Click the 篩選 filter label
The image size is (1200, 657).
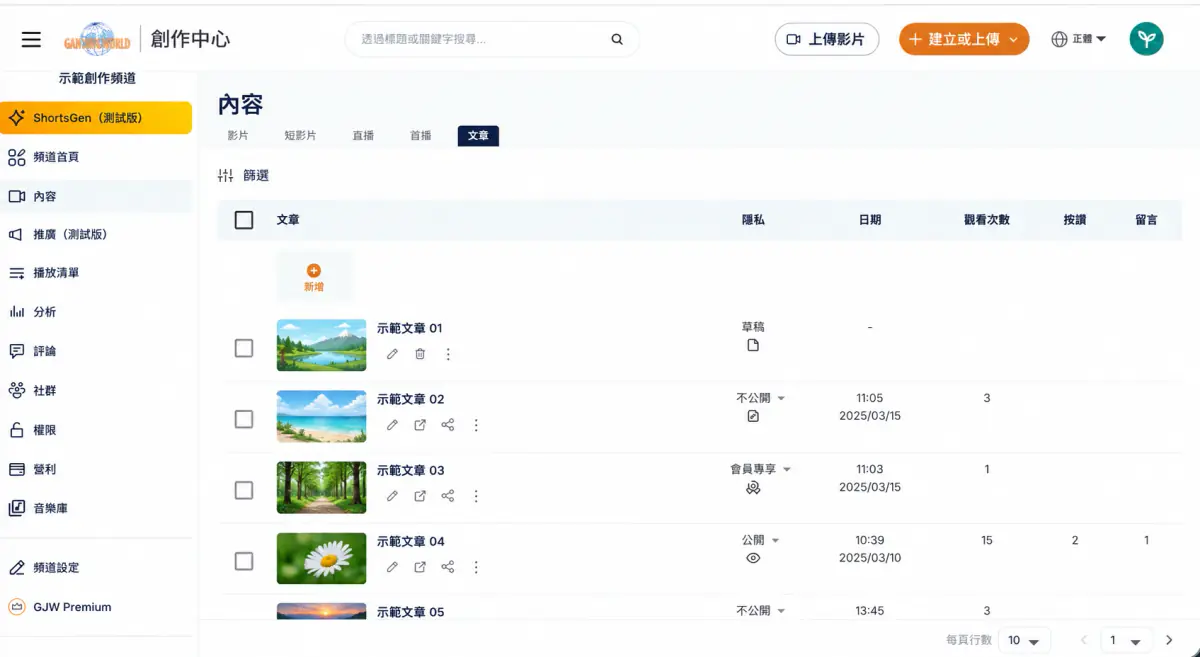pos(256,175)
